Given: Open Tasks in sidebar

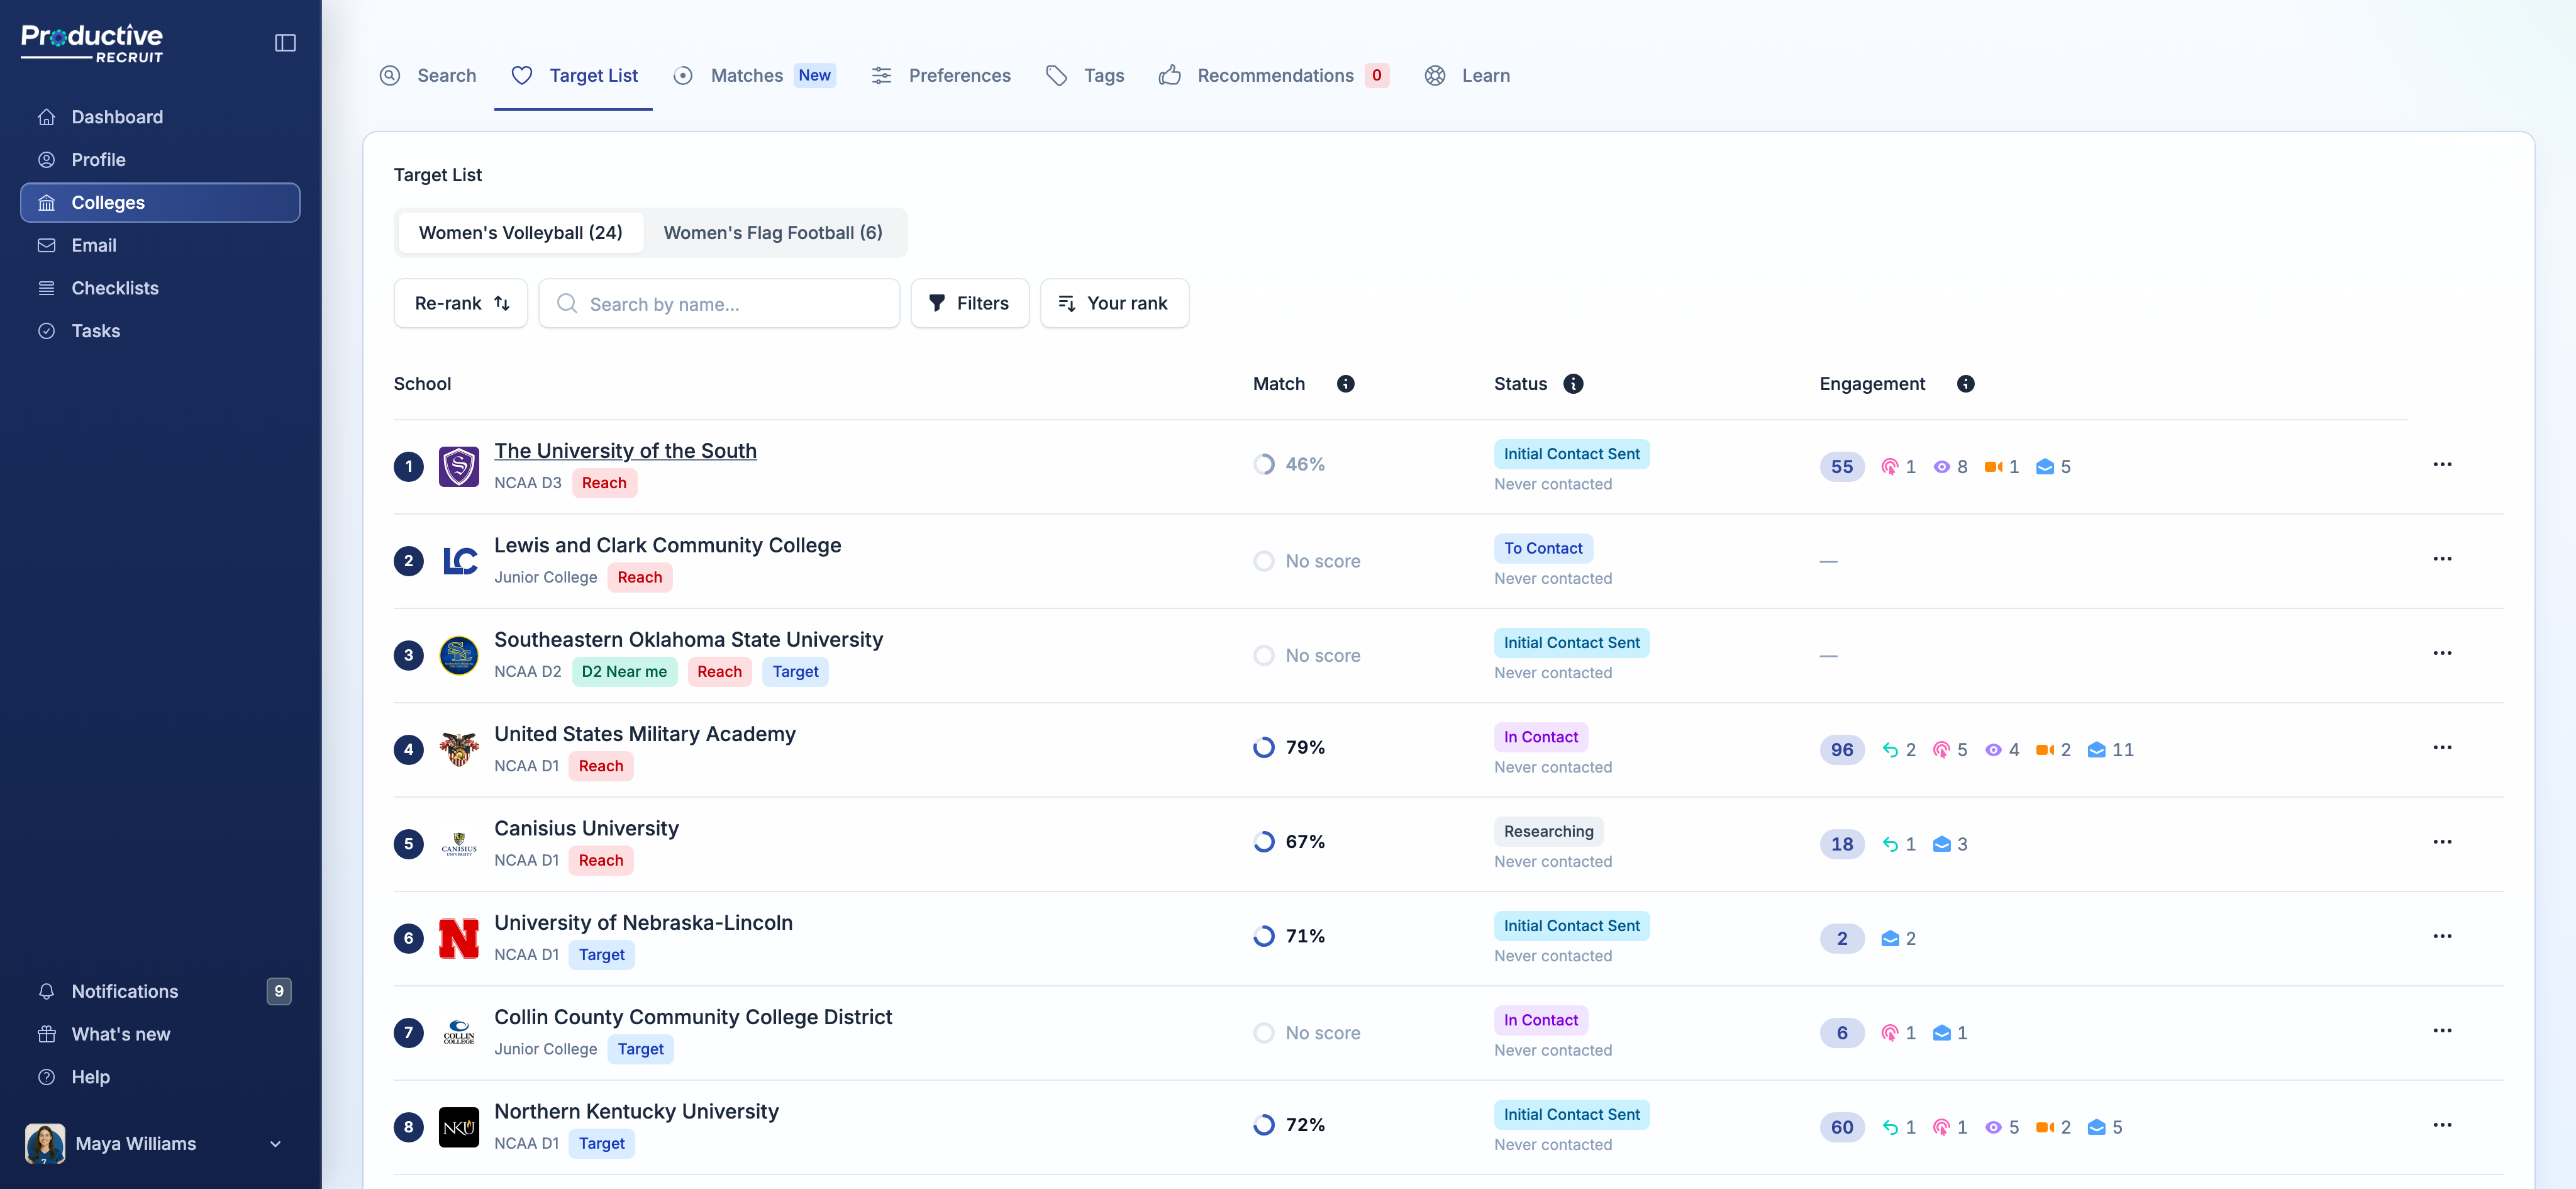Looking at the screenshot, I should click(x=160, y=331).
